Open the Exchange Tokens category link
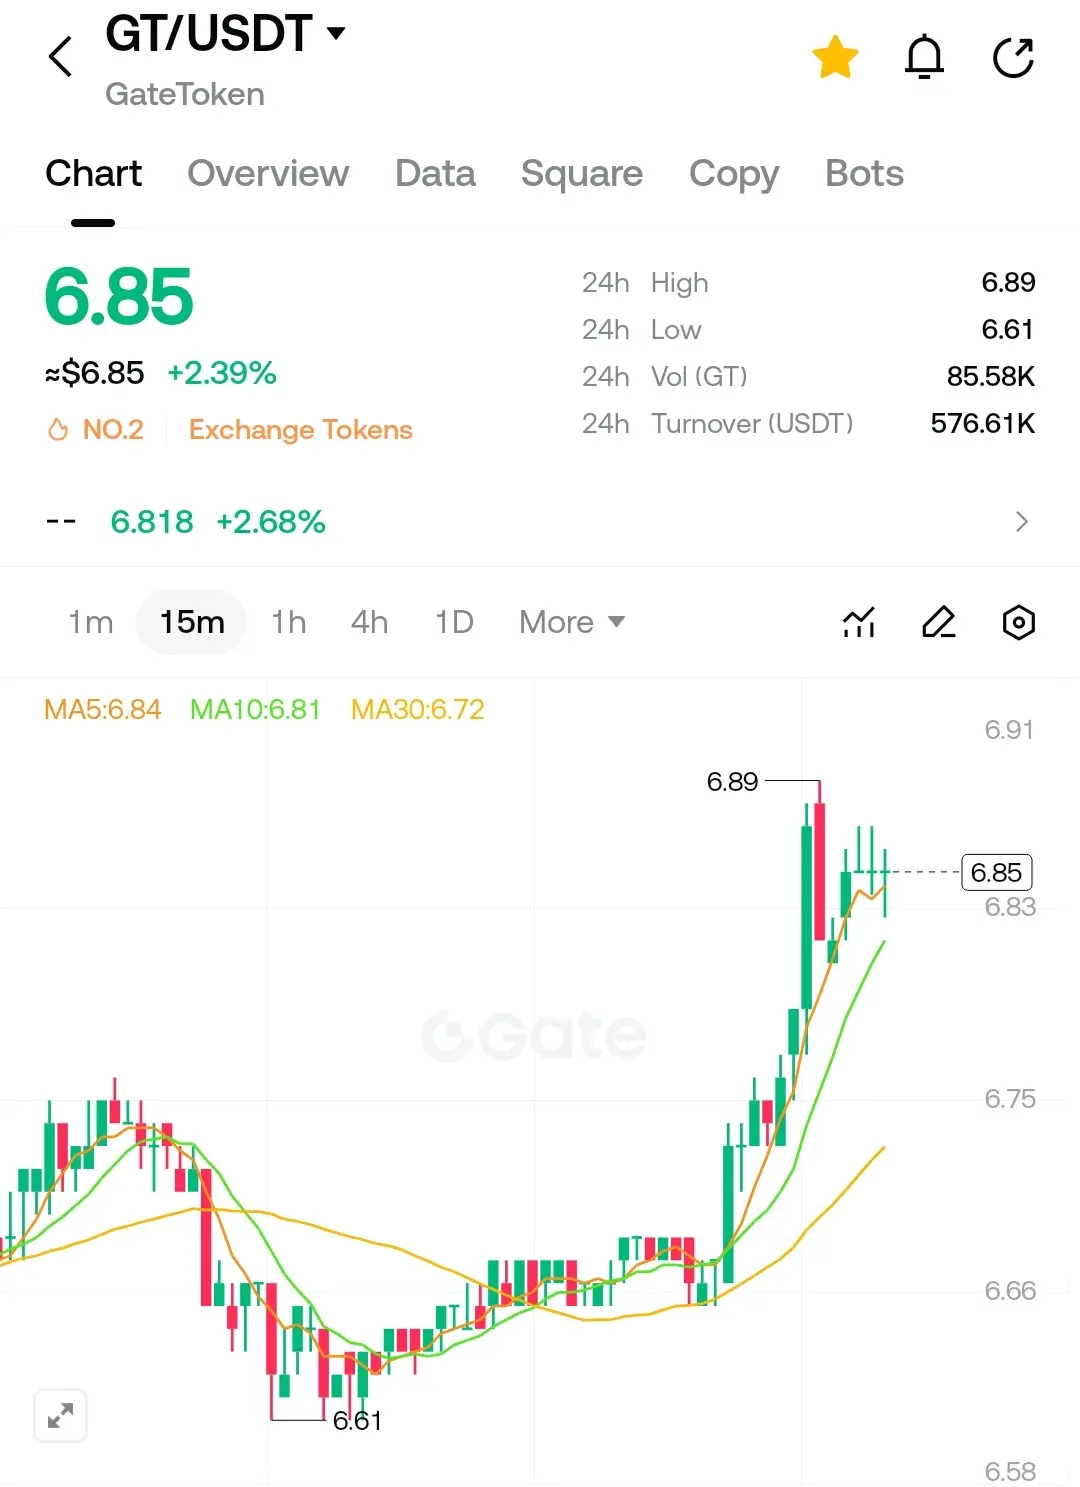Viewport: 1080px width, 1487px height. point(301,429)
